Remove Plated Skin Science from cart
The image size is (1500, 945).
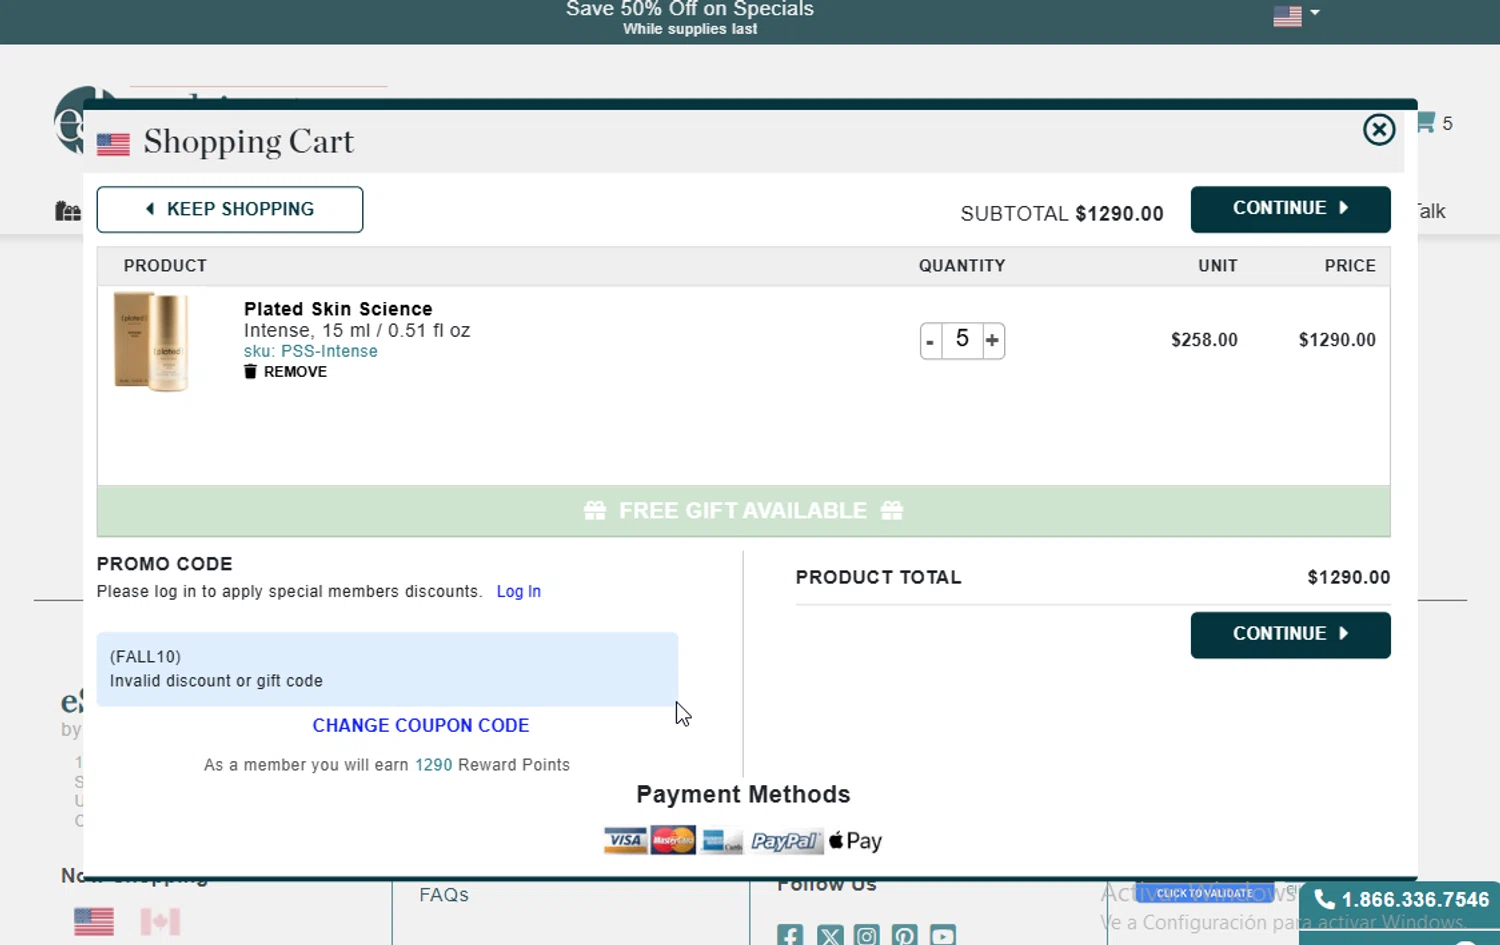pos(286,372)
